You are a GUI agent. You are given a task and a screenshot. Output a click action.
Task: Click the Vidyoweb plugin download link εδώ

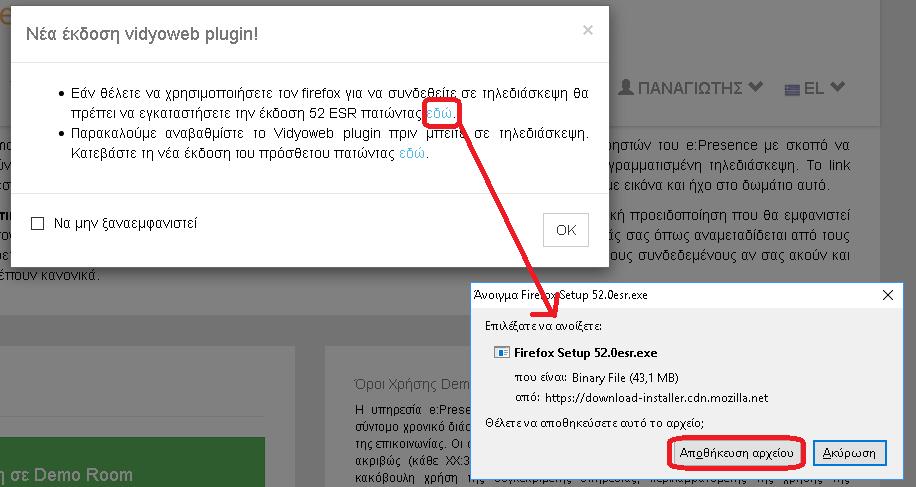click(412, 154)
